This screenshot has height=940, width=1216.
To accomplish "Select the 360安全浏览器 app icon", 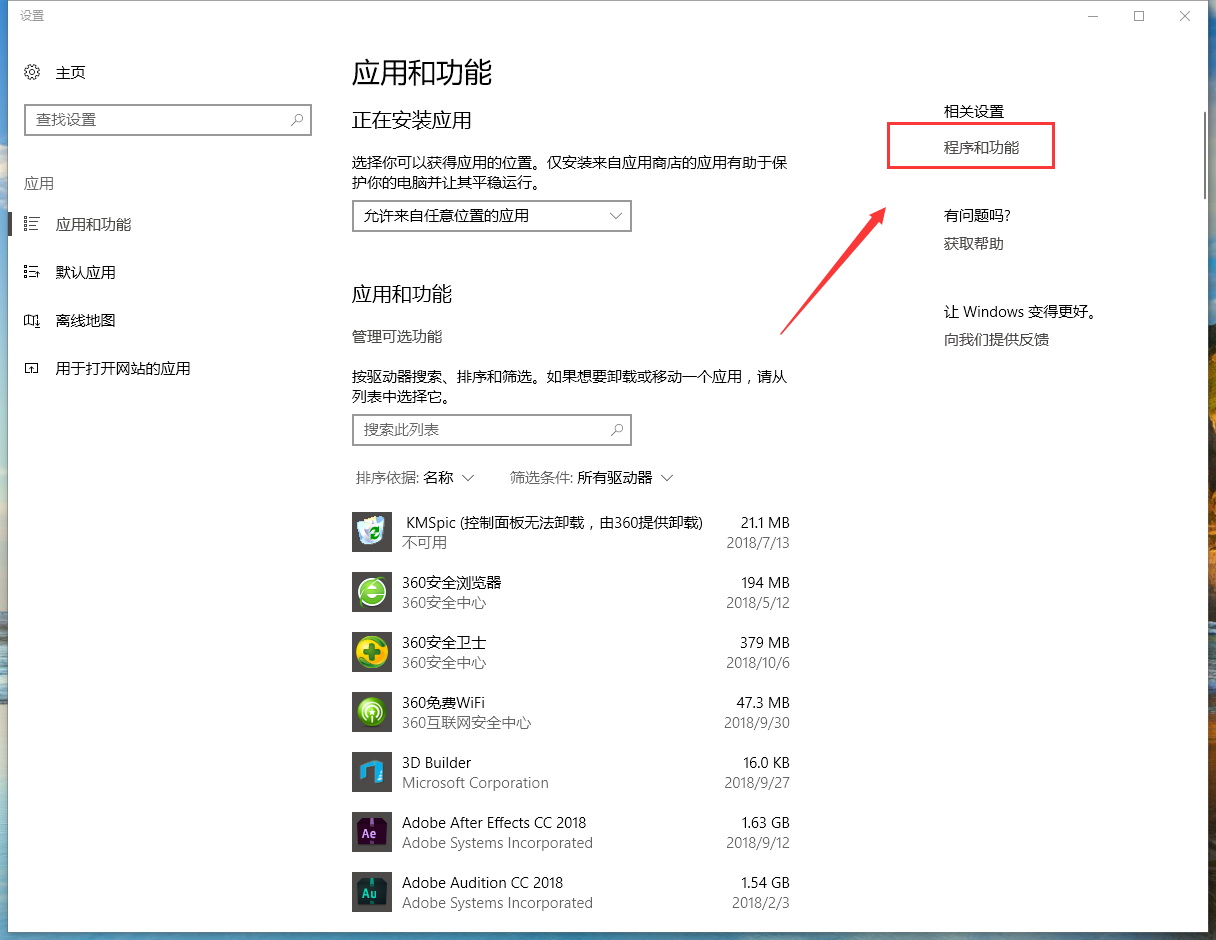I will click(371, 592).
